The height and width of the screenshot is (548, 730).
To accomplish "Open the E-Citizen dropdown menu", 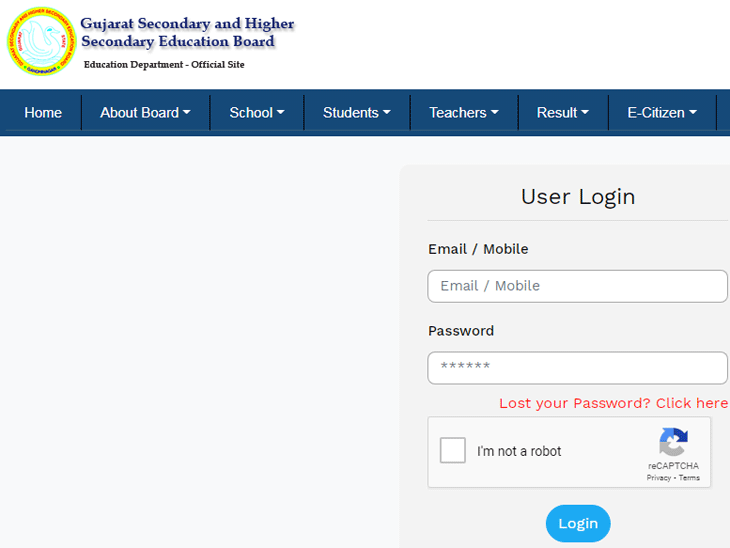I will pyautogui.click(x=662, y=113).
